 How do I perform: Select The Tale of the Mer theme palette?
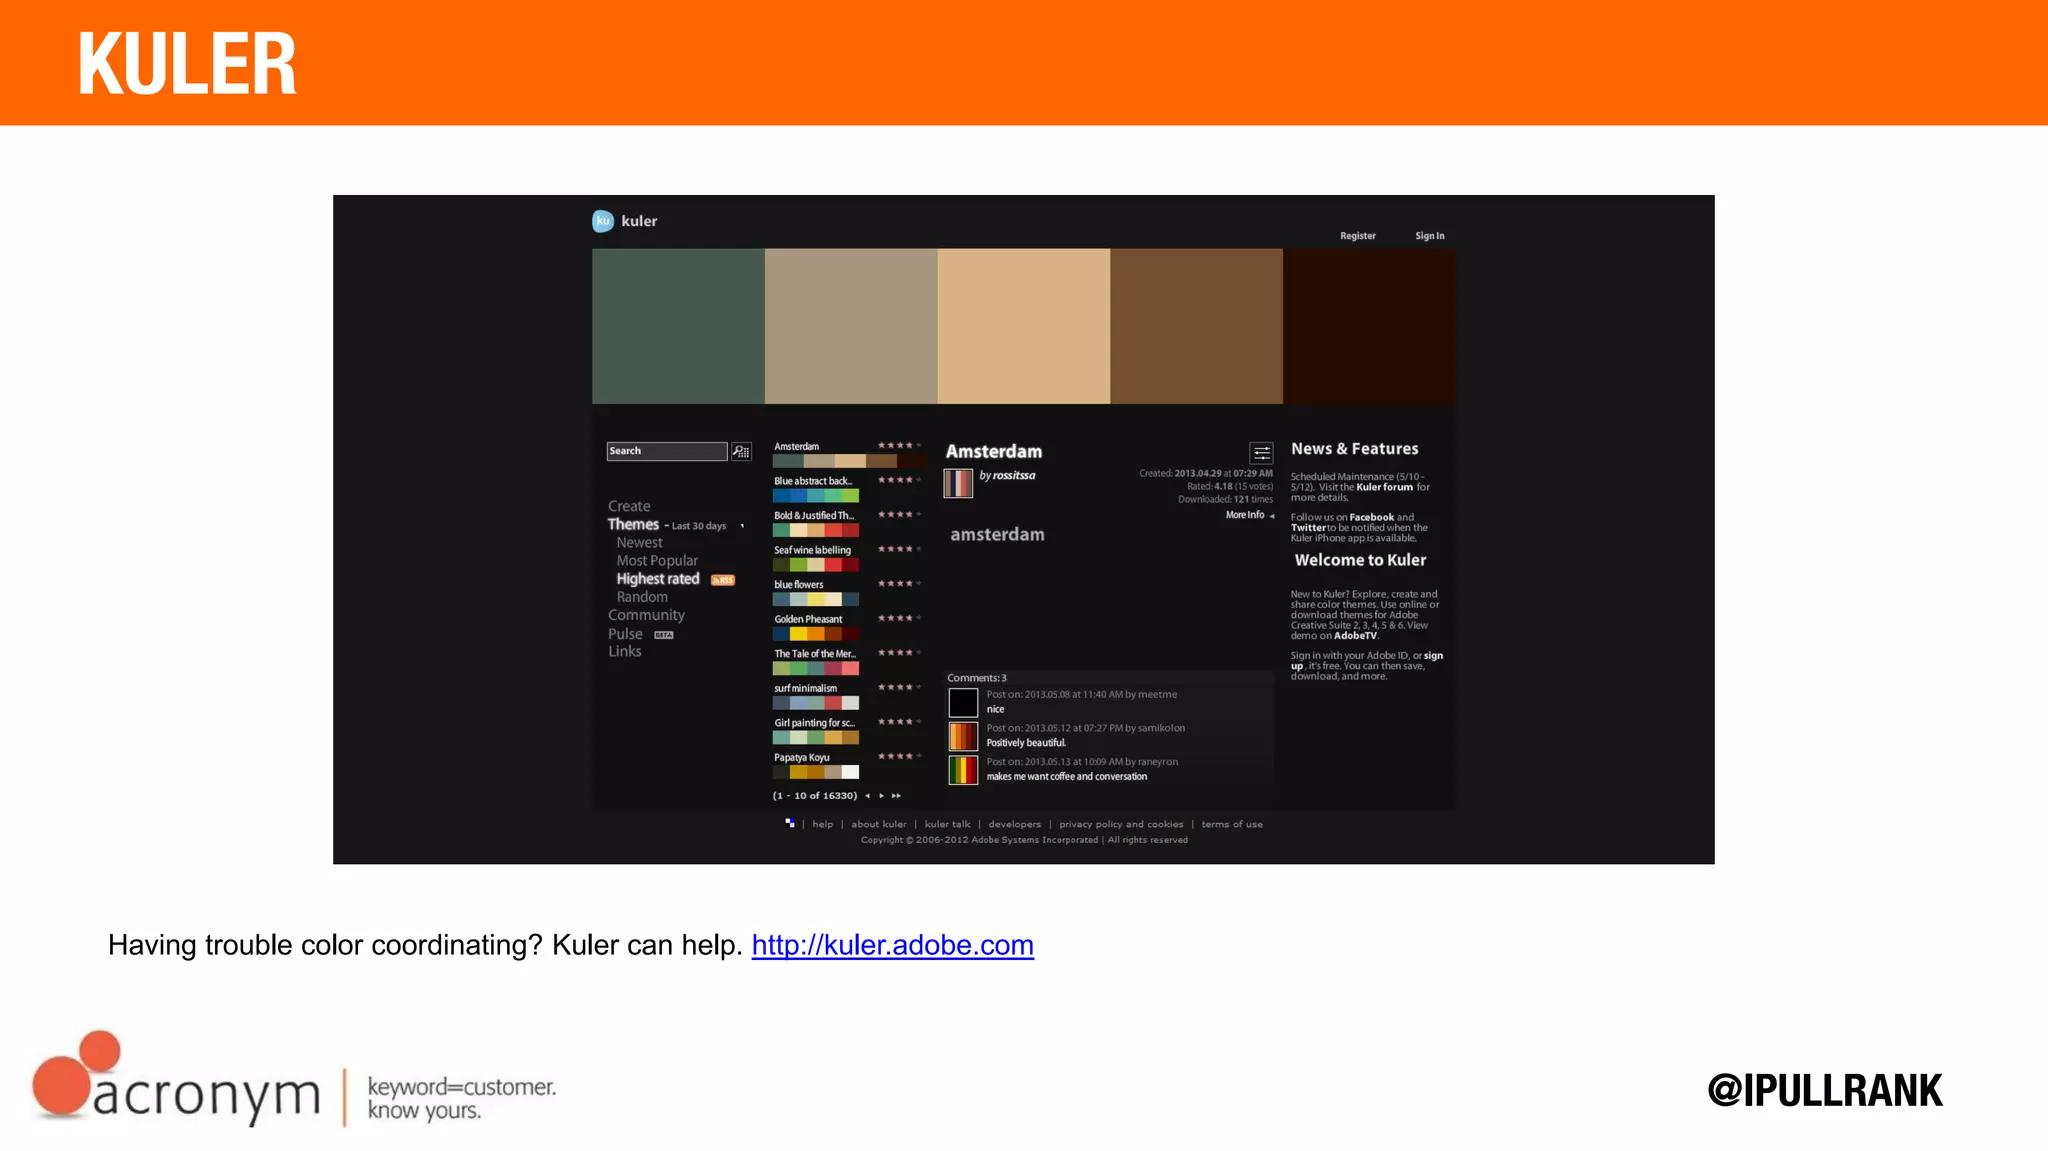pos(816,668)
